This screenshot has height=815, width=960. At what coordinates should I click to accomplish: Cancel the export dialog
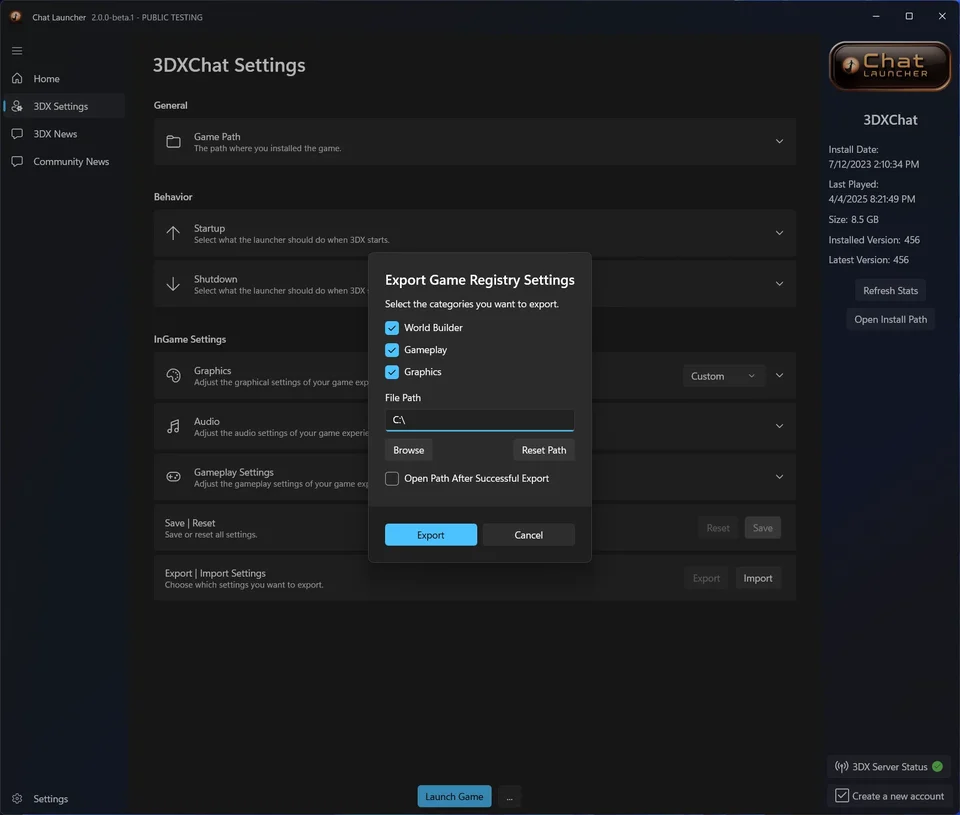pyautogui.click(x=528, y=535)
